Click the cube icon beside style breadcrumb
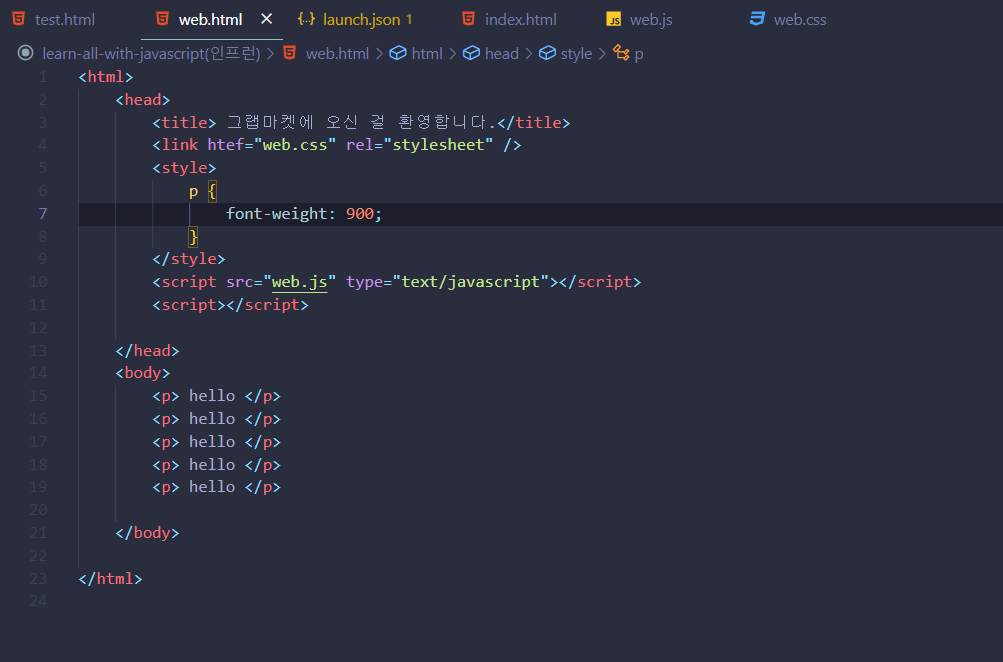1003x662 pixels. pyautogui.click(x=546, y=54)
